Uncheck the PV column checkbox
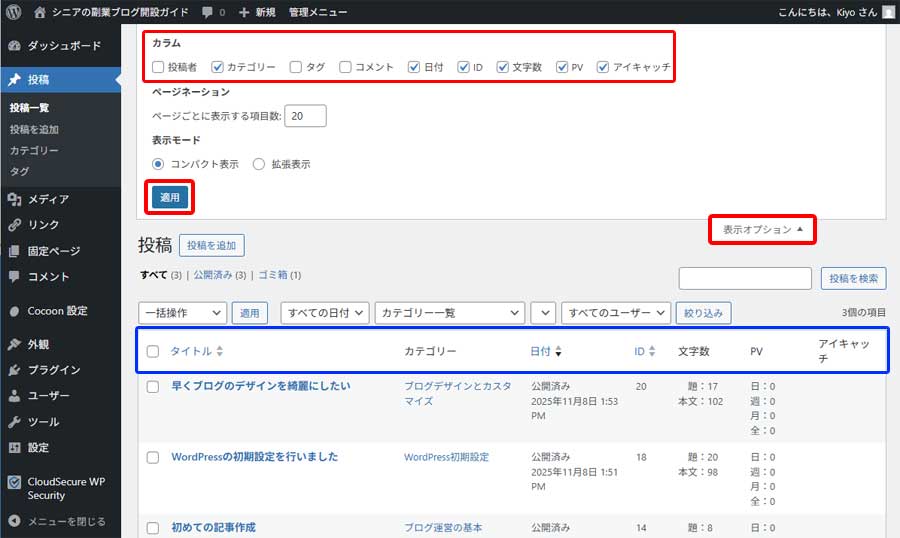 click(x=562, y=67)
